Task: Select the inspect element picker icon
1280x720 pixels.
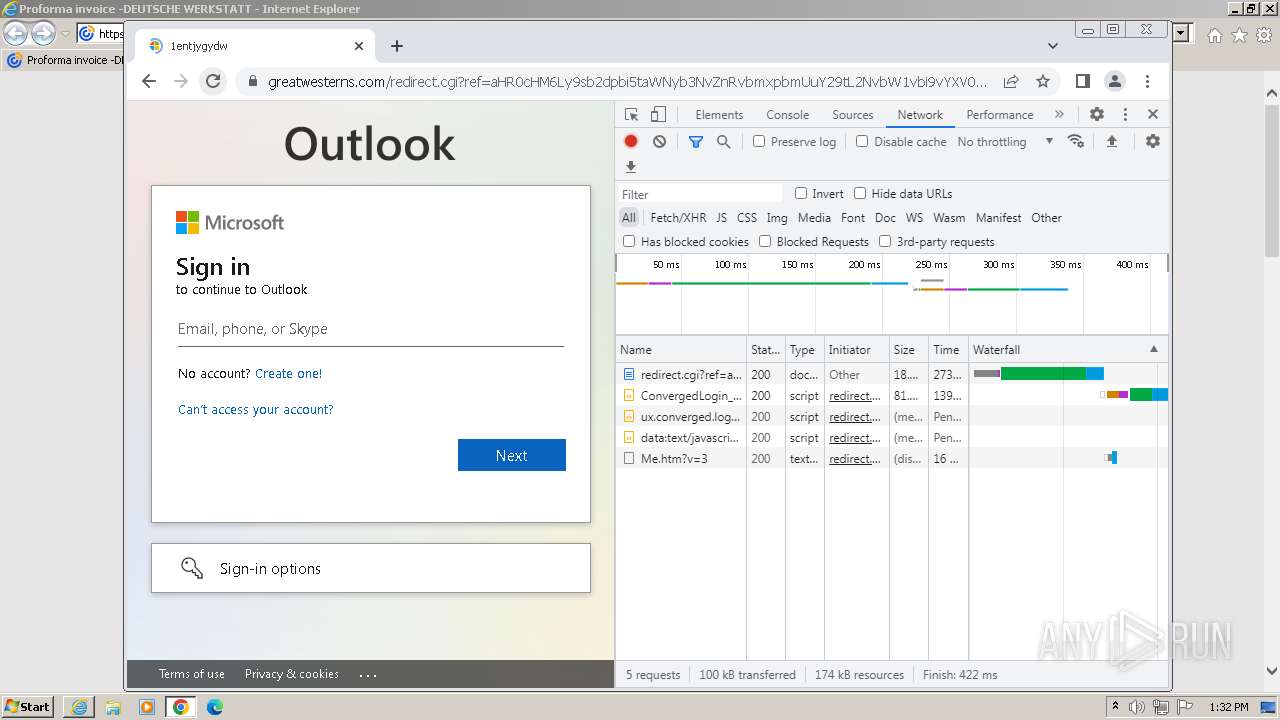Action: tap(631, 114)
